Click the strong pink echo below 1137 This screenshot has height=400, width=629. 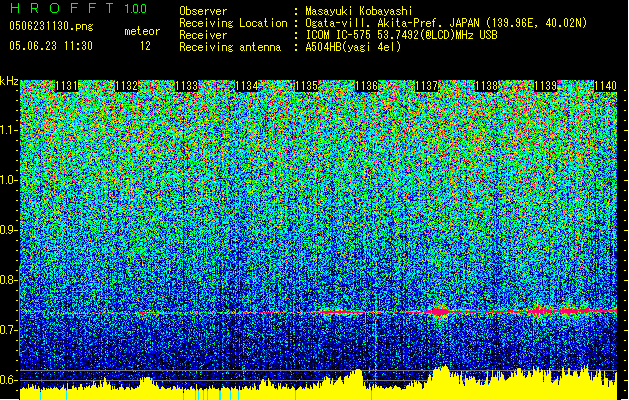(440, 311)
